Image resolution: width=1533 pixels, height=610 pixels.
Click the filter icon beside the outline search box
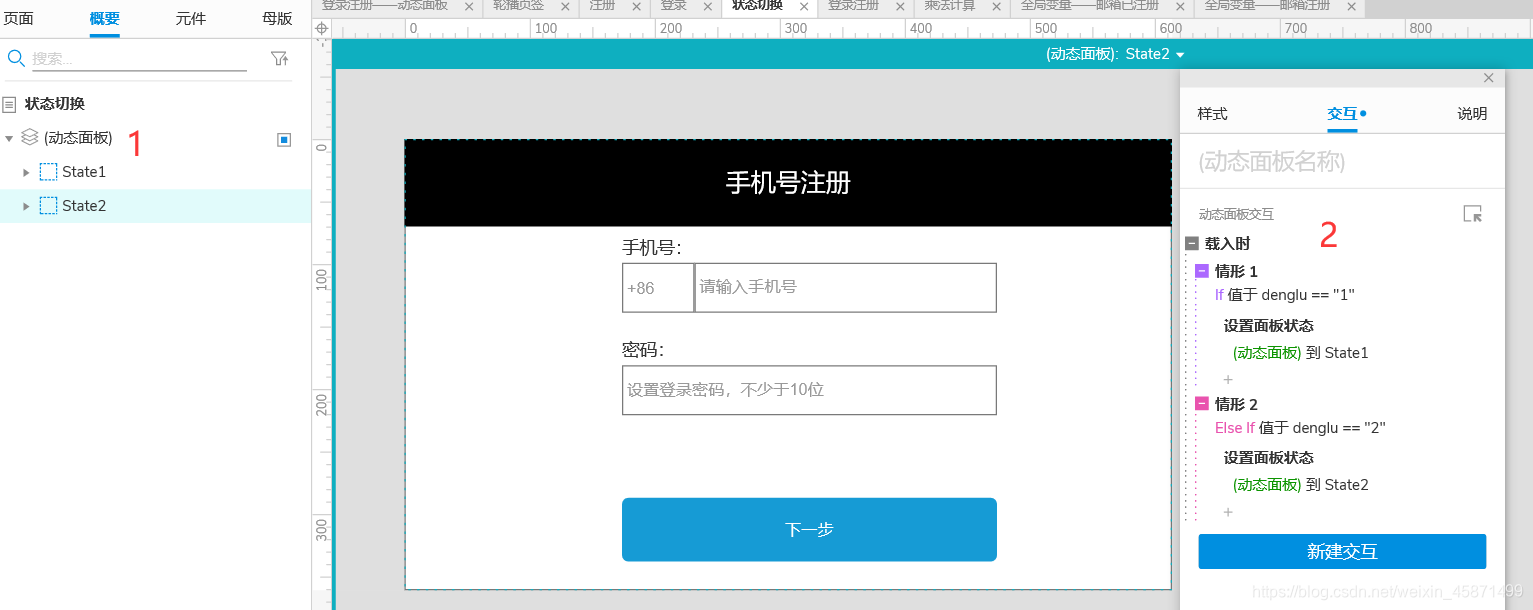pyautogui.click(x=280, y=58)
